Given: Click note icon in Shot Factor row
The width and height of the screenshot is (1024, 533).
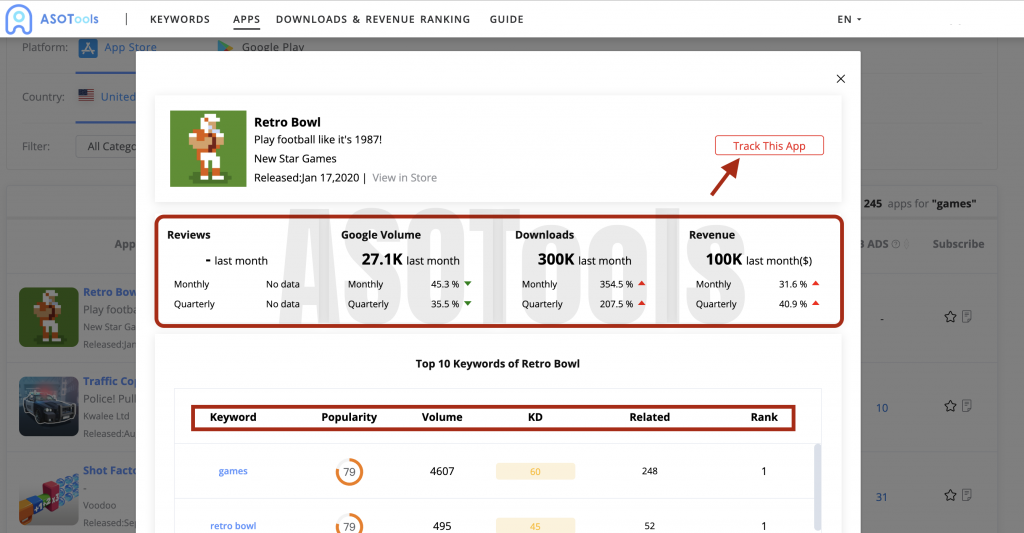Looking at the screenshot, I should click(967, 495).
